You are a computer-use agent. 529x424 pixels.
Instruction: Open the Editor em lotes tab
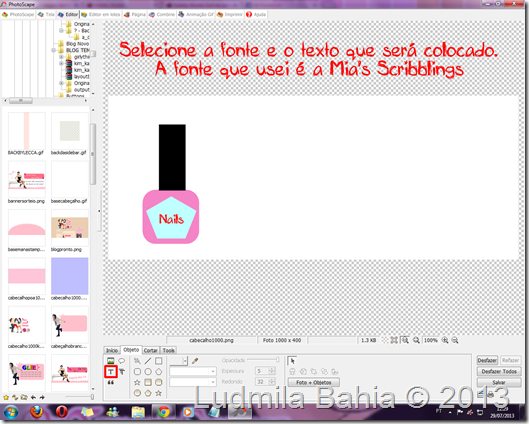[x=101, y=15]
